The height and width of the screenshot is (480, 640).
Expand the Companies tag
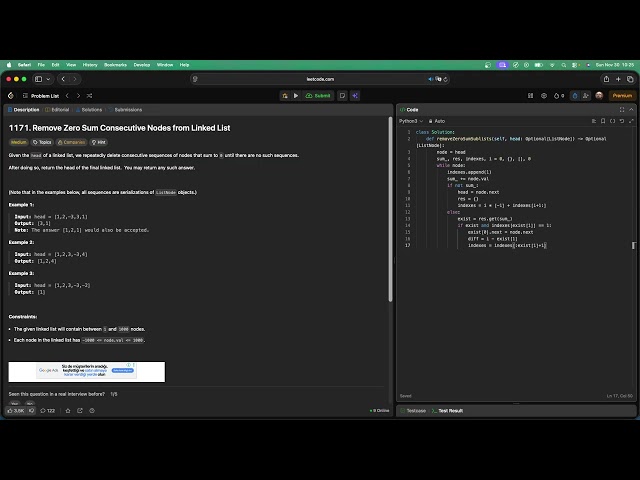coord(71,142)
